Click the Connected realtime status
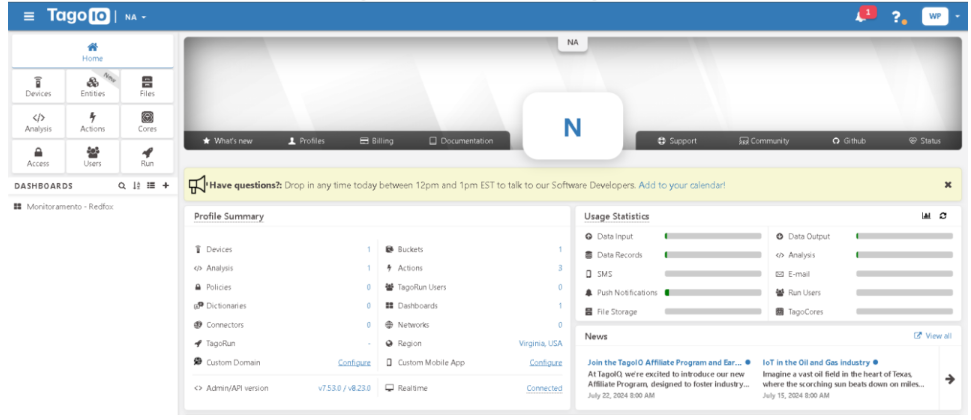The height and width of the screenshot is (420, 971). 544,388
